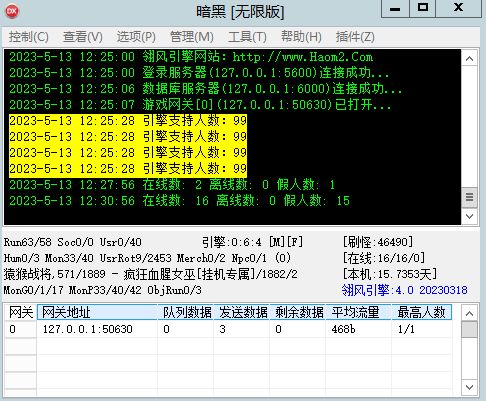Screen dimensions: 486x401
Task: Click the Hum0/3 Mon33/40 status line
Action: (147, 258)
